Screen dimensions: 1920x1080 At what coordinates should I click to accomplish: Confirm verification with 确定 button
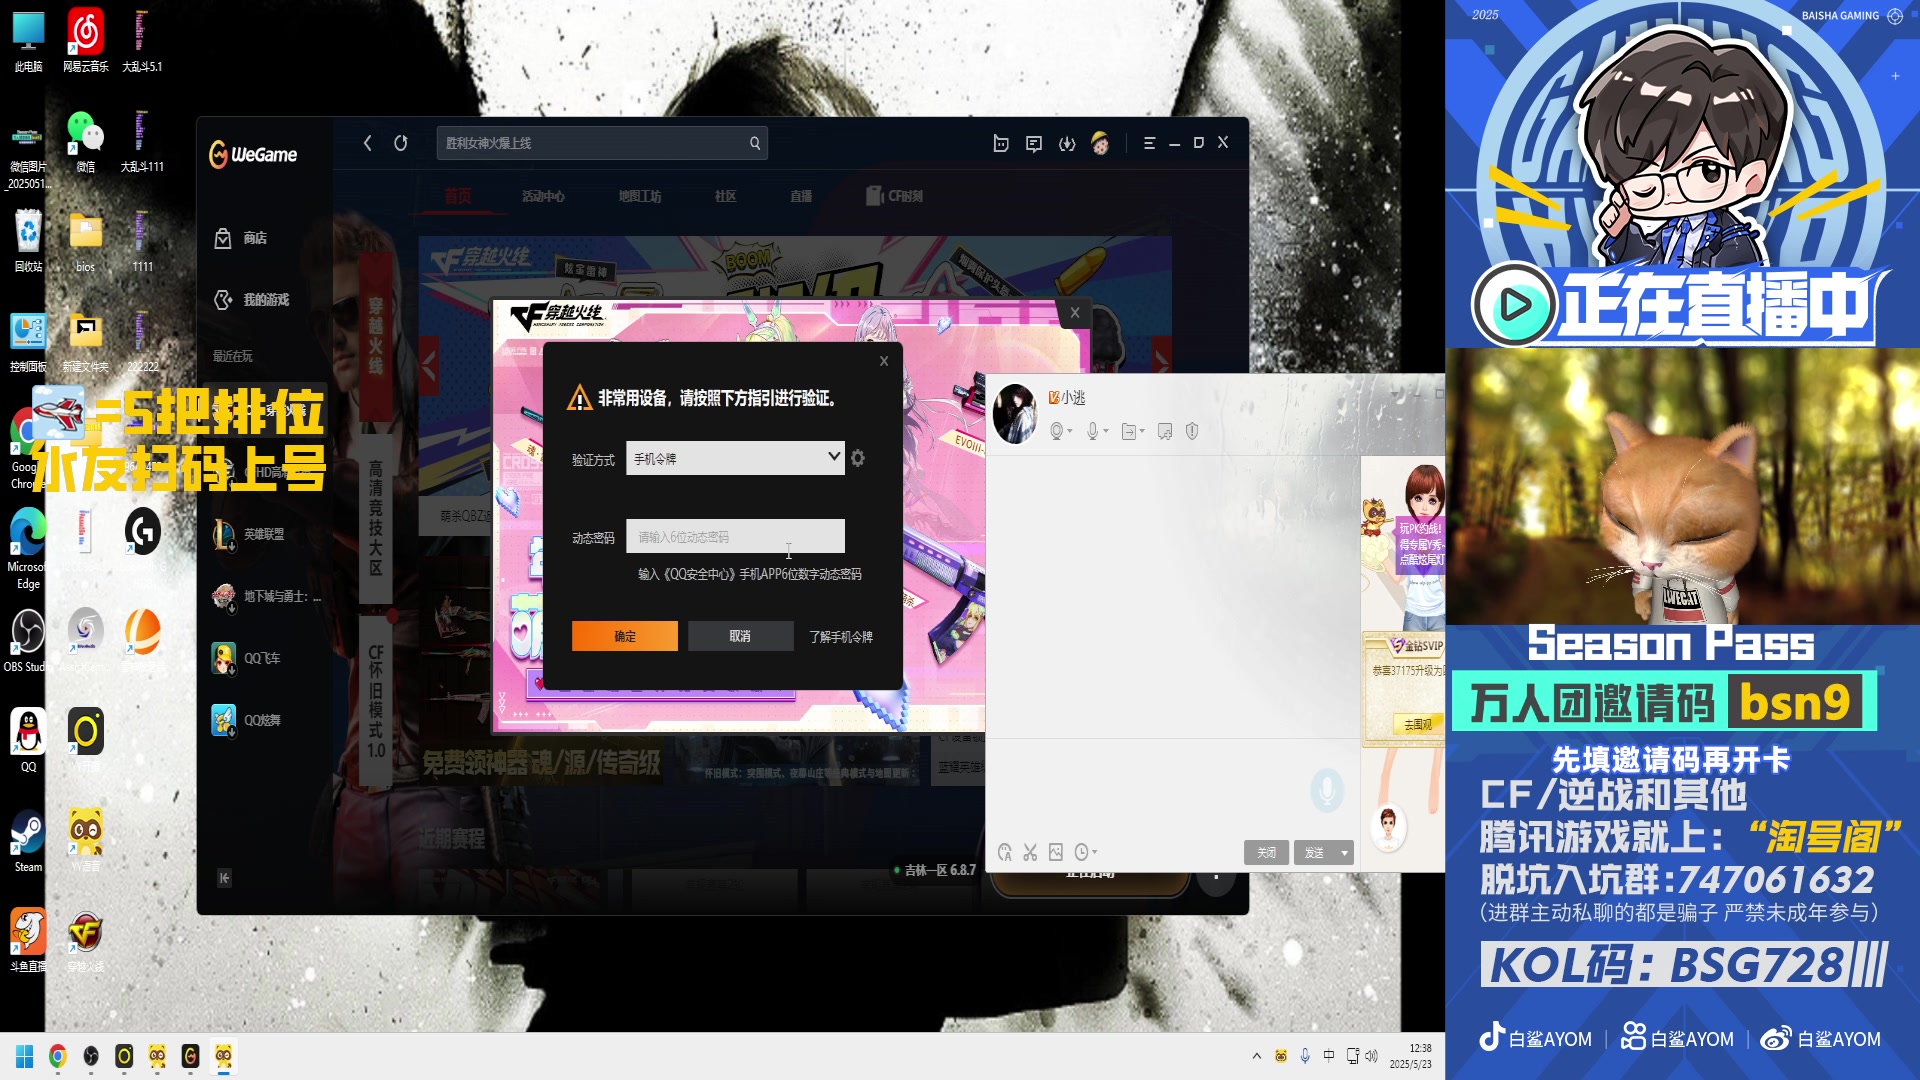point(625,636)
